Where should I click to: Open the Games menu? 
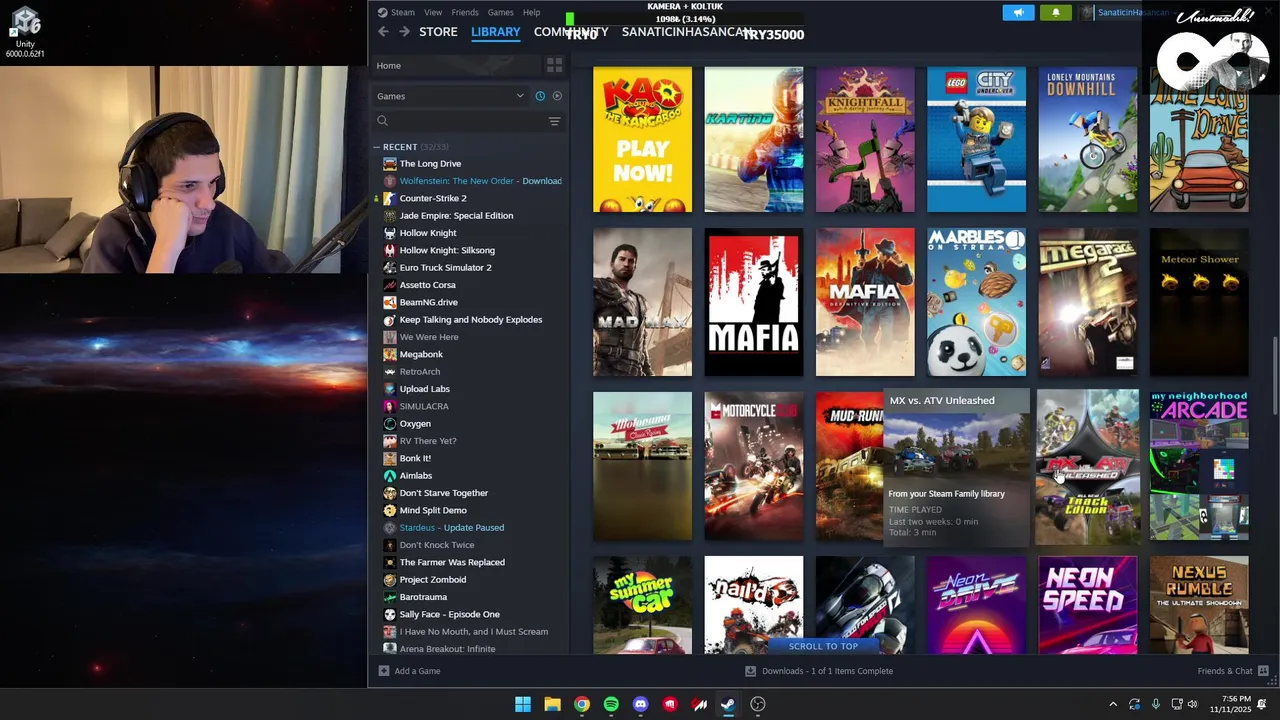tap(500, 12)
